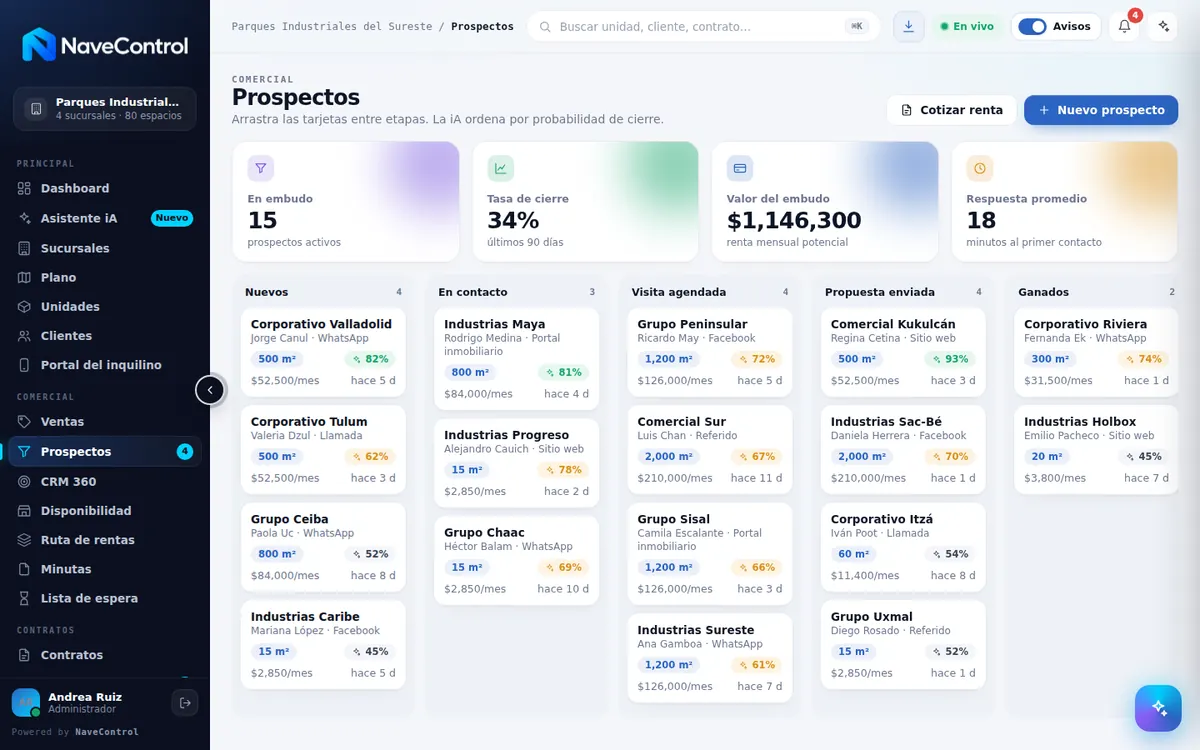Click the Disponibilidad calendar icon

pos(25,511)
